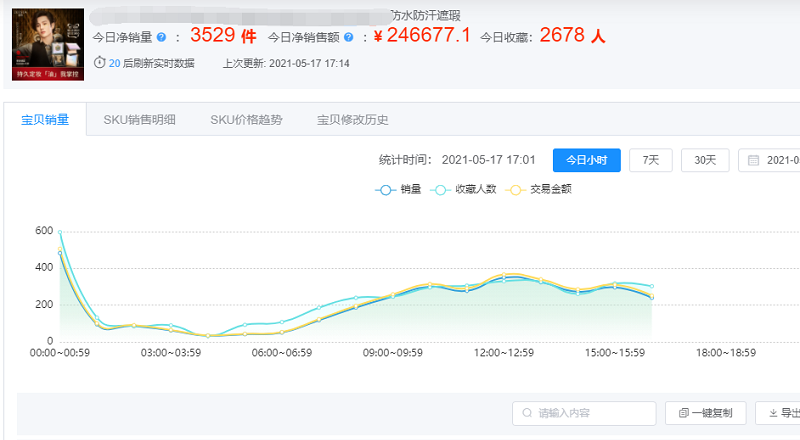Open the 宝贝修改历史 tab
The width and height of the screenshot is (800, 440).
(x=352, y=120)
